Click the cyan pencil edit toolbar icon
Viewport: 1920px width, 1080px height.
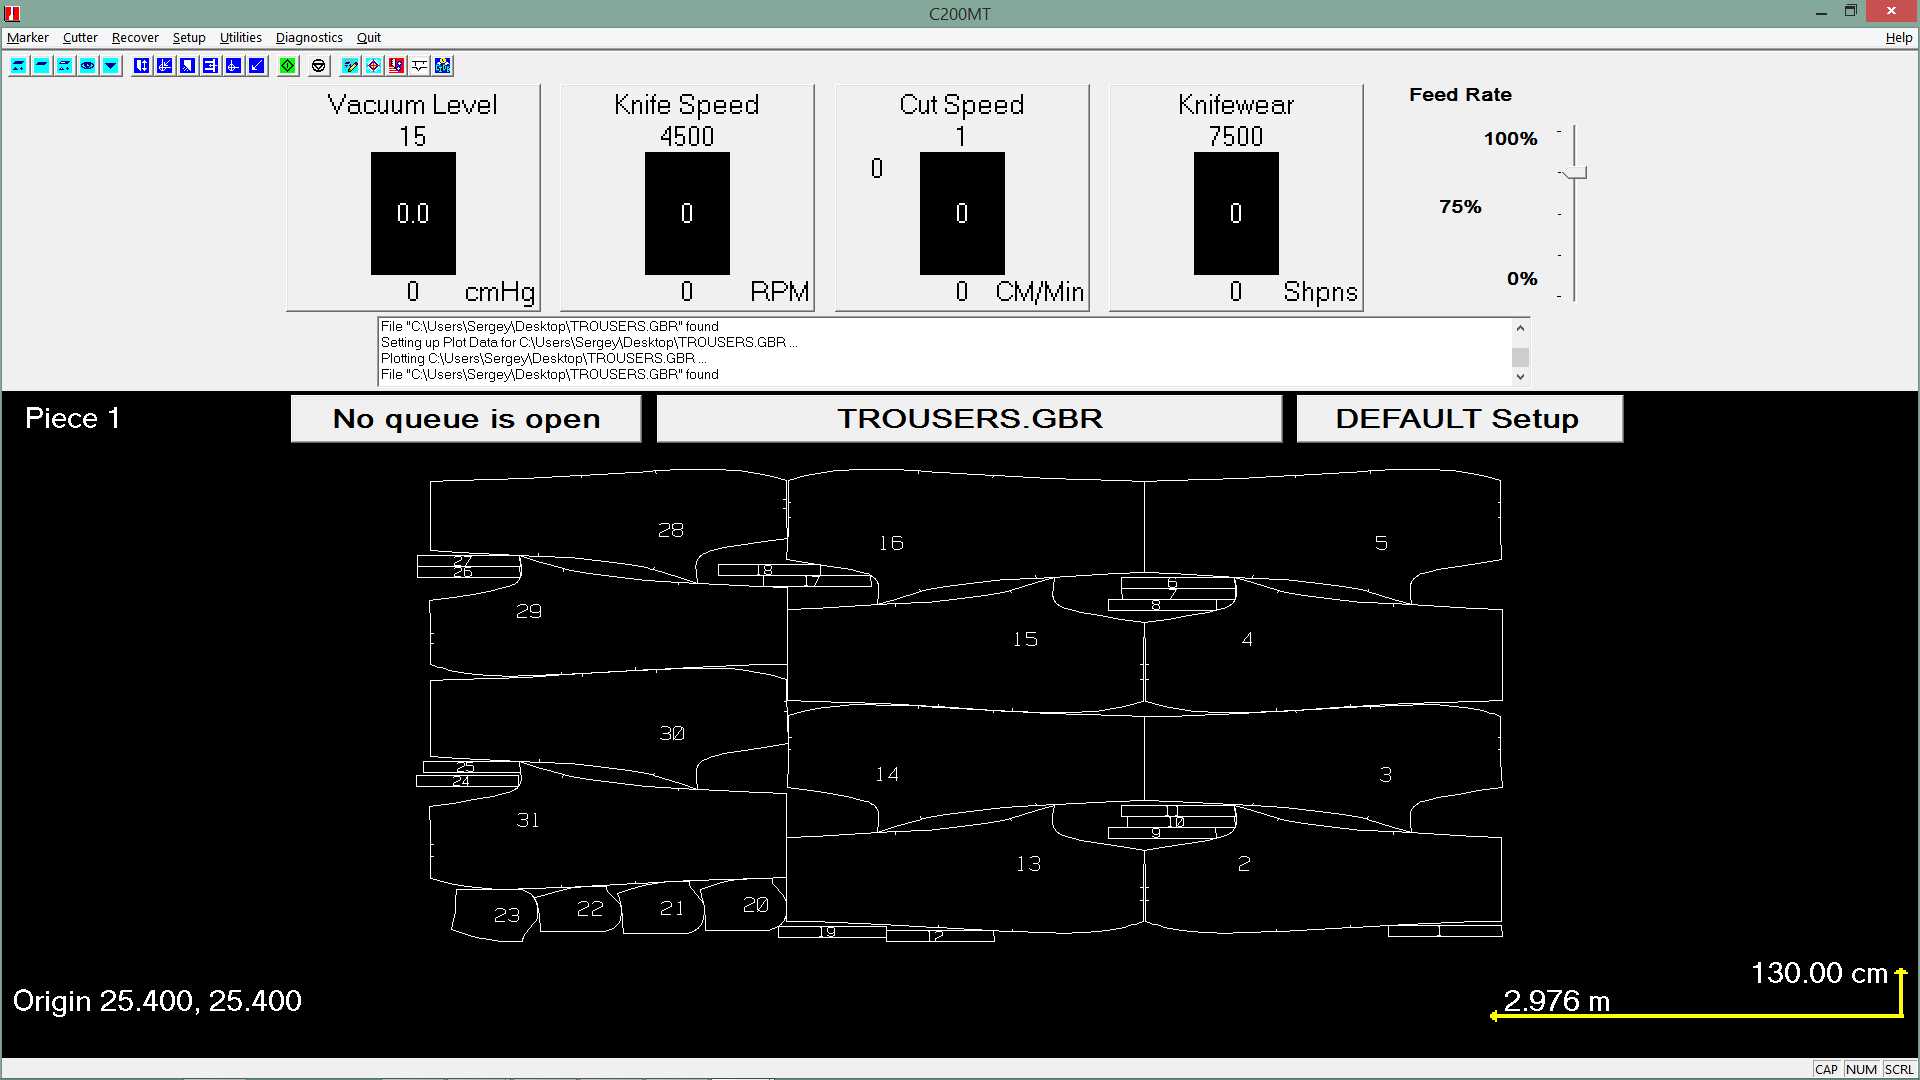350,65
